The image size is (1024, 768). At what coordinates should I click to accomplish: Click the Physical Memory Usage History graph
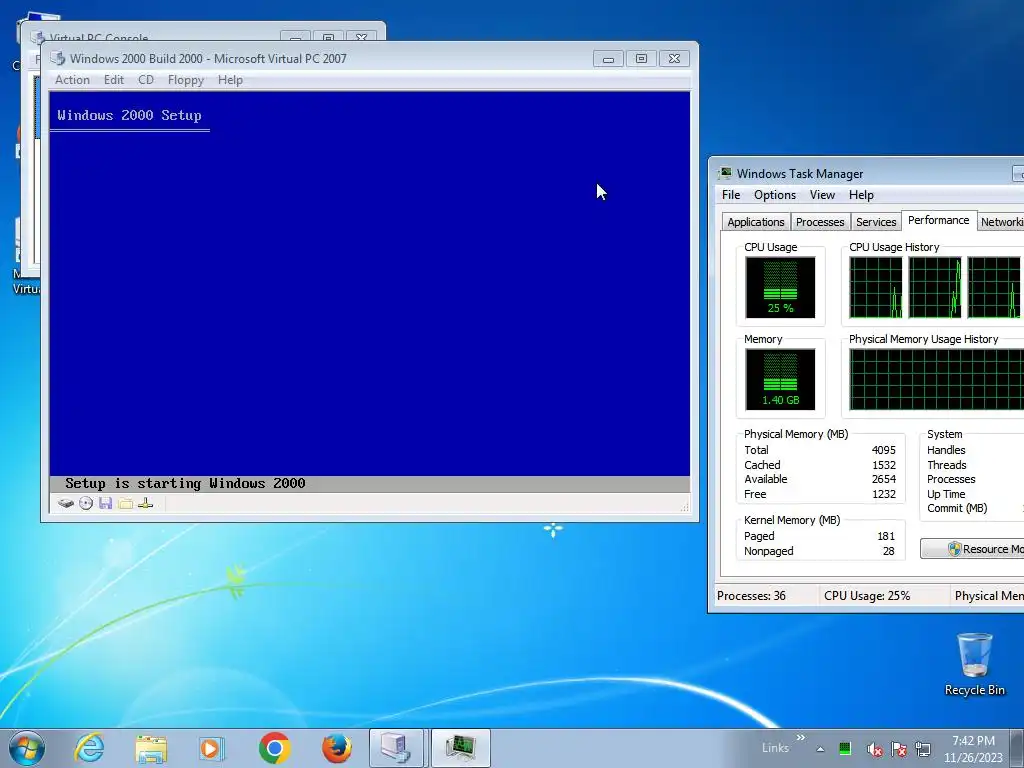point(936,379)
